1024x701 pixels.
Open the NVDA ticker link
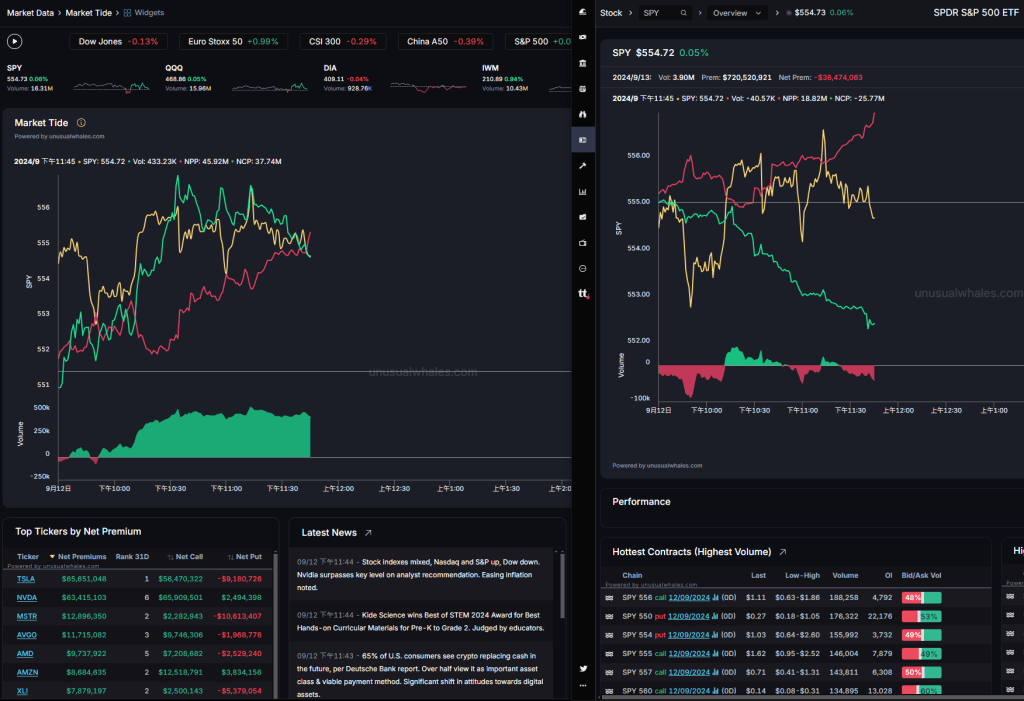27,597
